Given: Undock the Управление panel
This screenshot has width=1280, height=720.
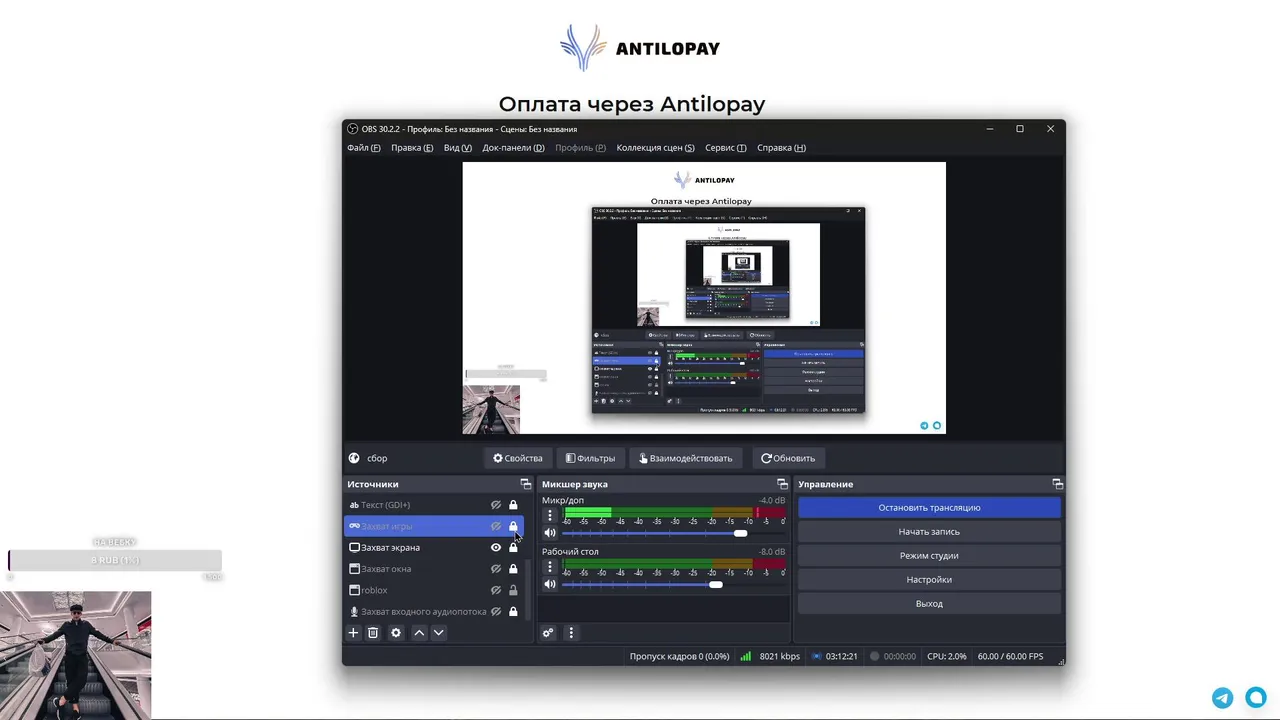Looking at the screenshot, I should (x=1057, y=484).
